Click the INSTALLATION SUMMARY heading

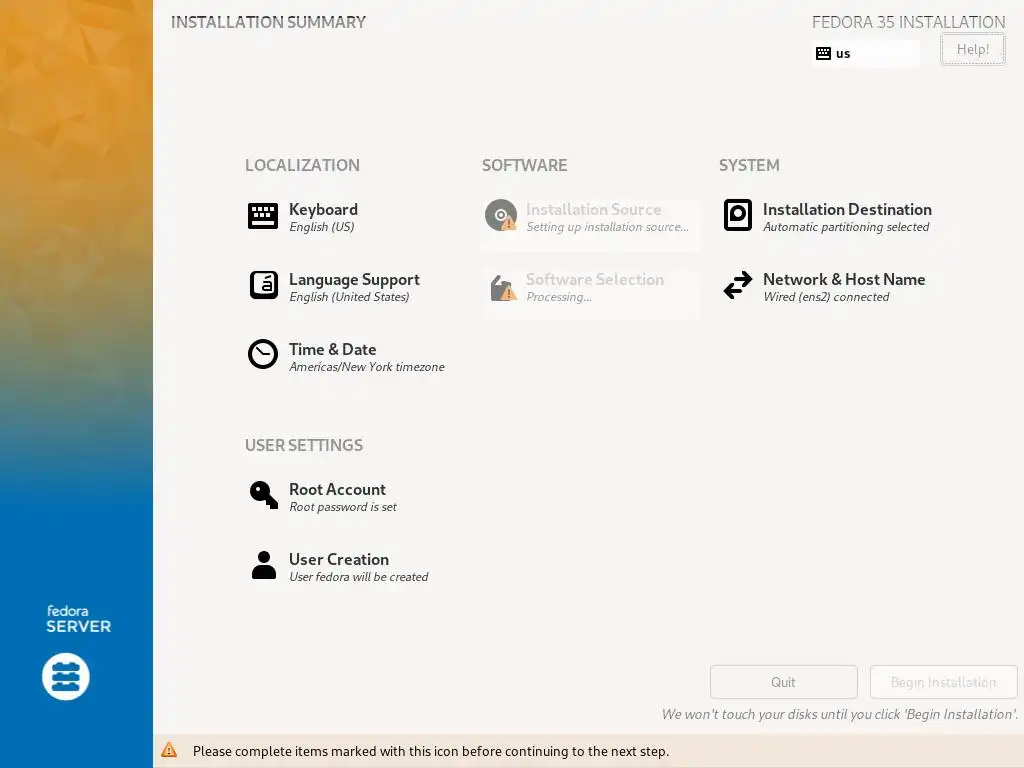click(268, 22)
